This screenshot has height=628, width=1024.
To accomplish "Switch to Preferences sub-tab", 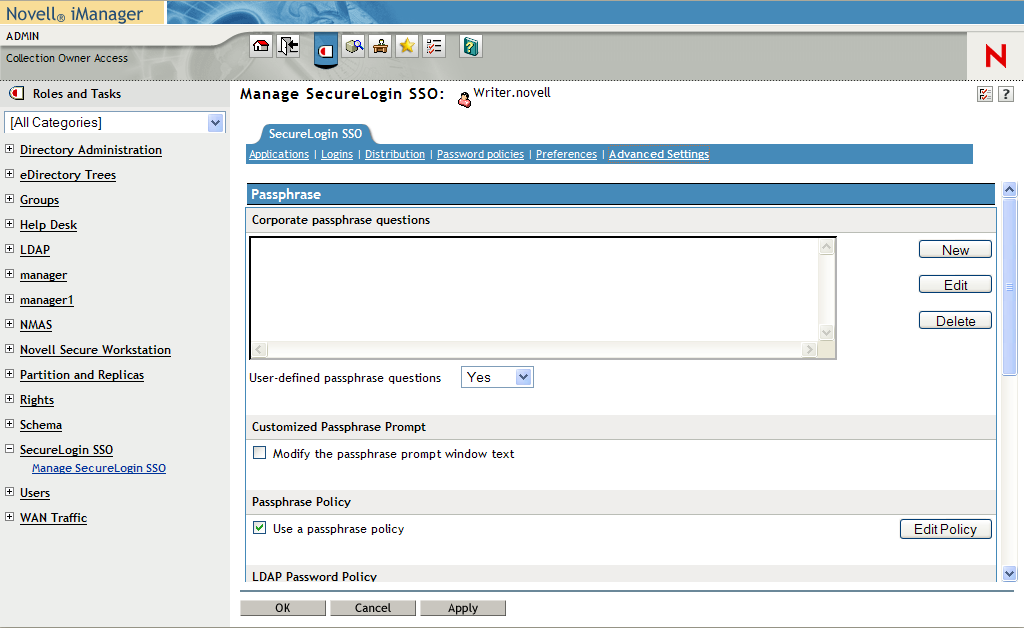I will coord(566,154).
